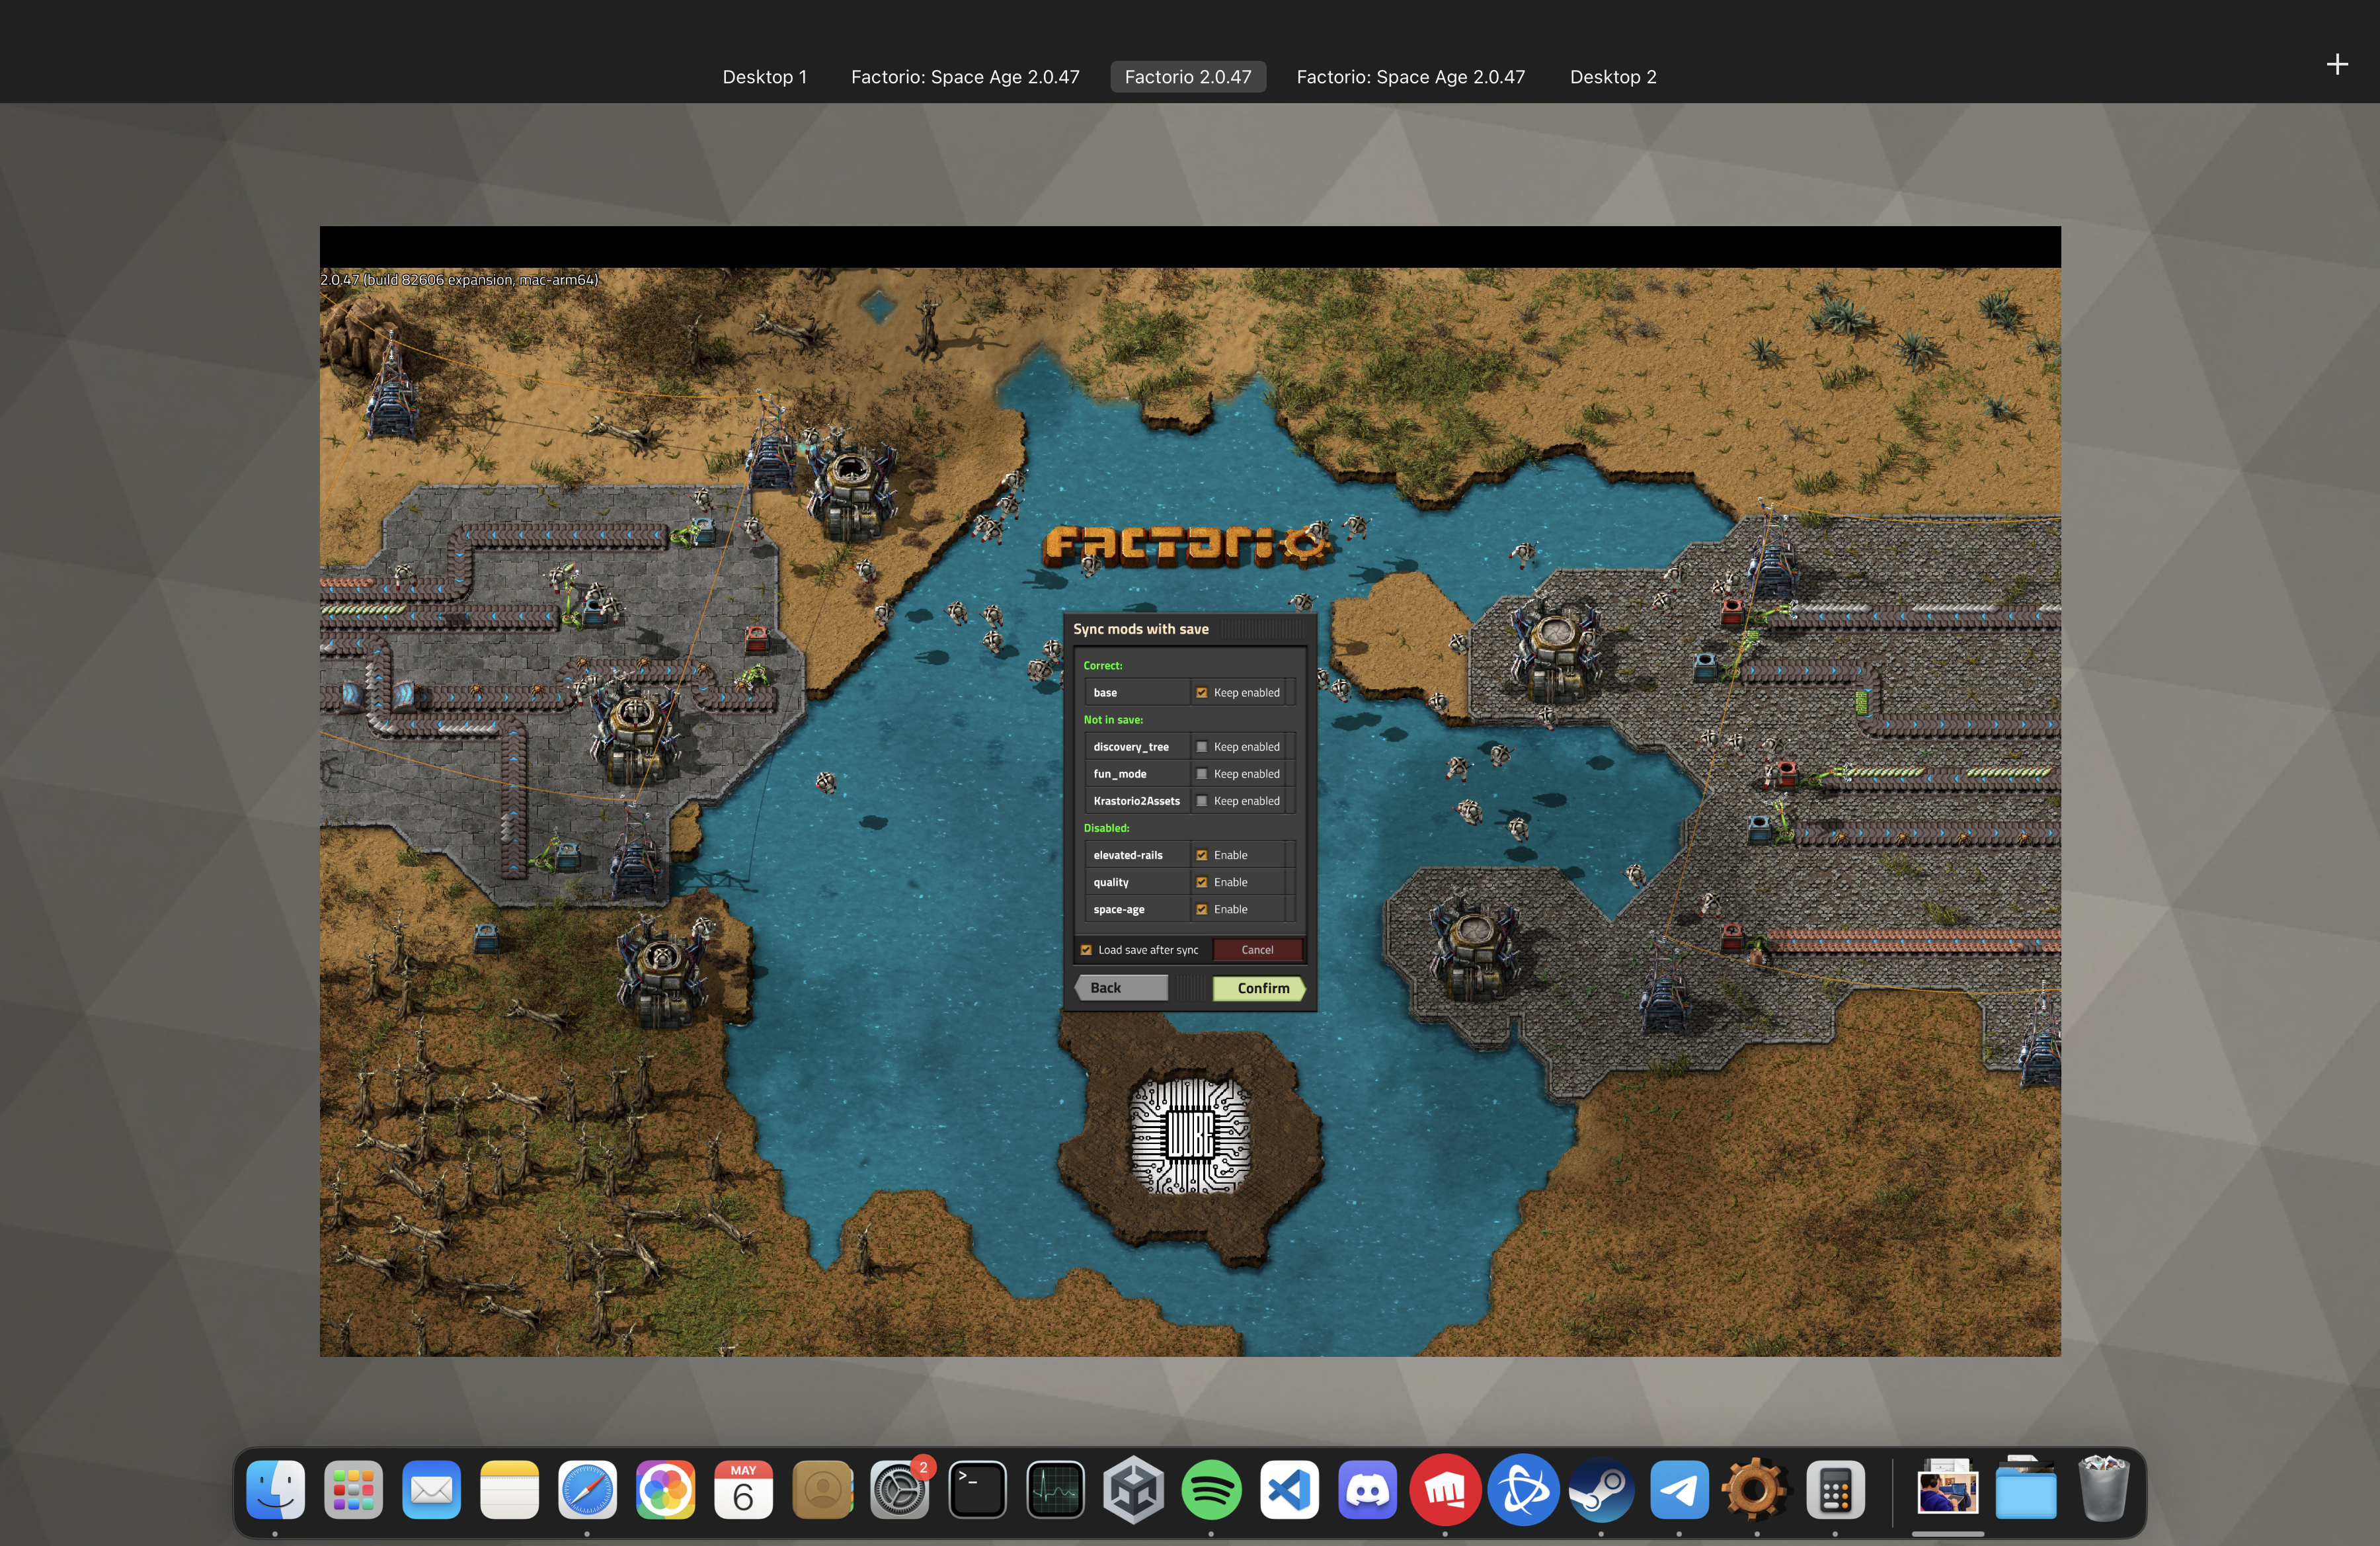Open Calendar showing May 6
This screenshot has height=1546, width=2380.
743,1490
